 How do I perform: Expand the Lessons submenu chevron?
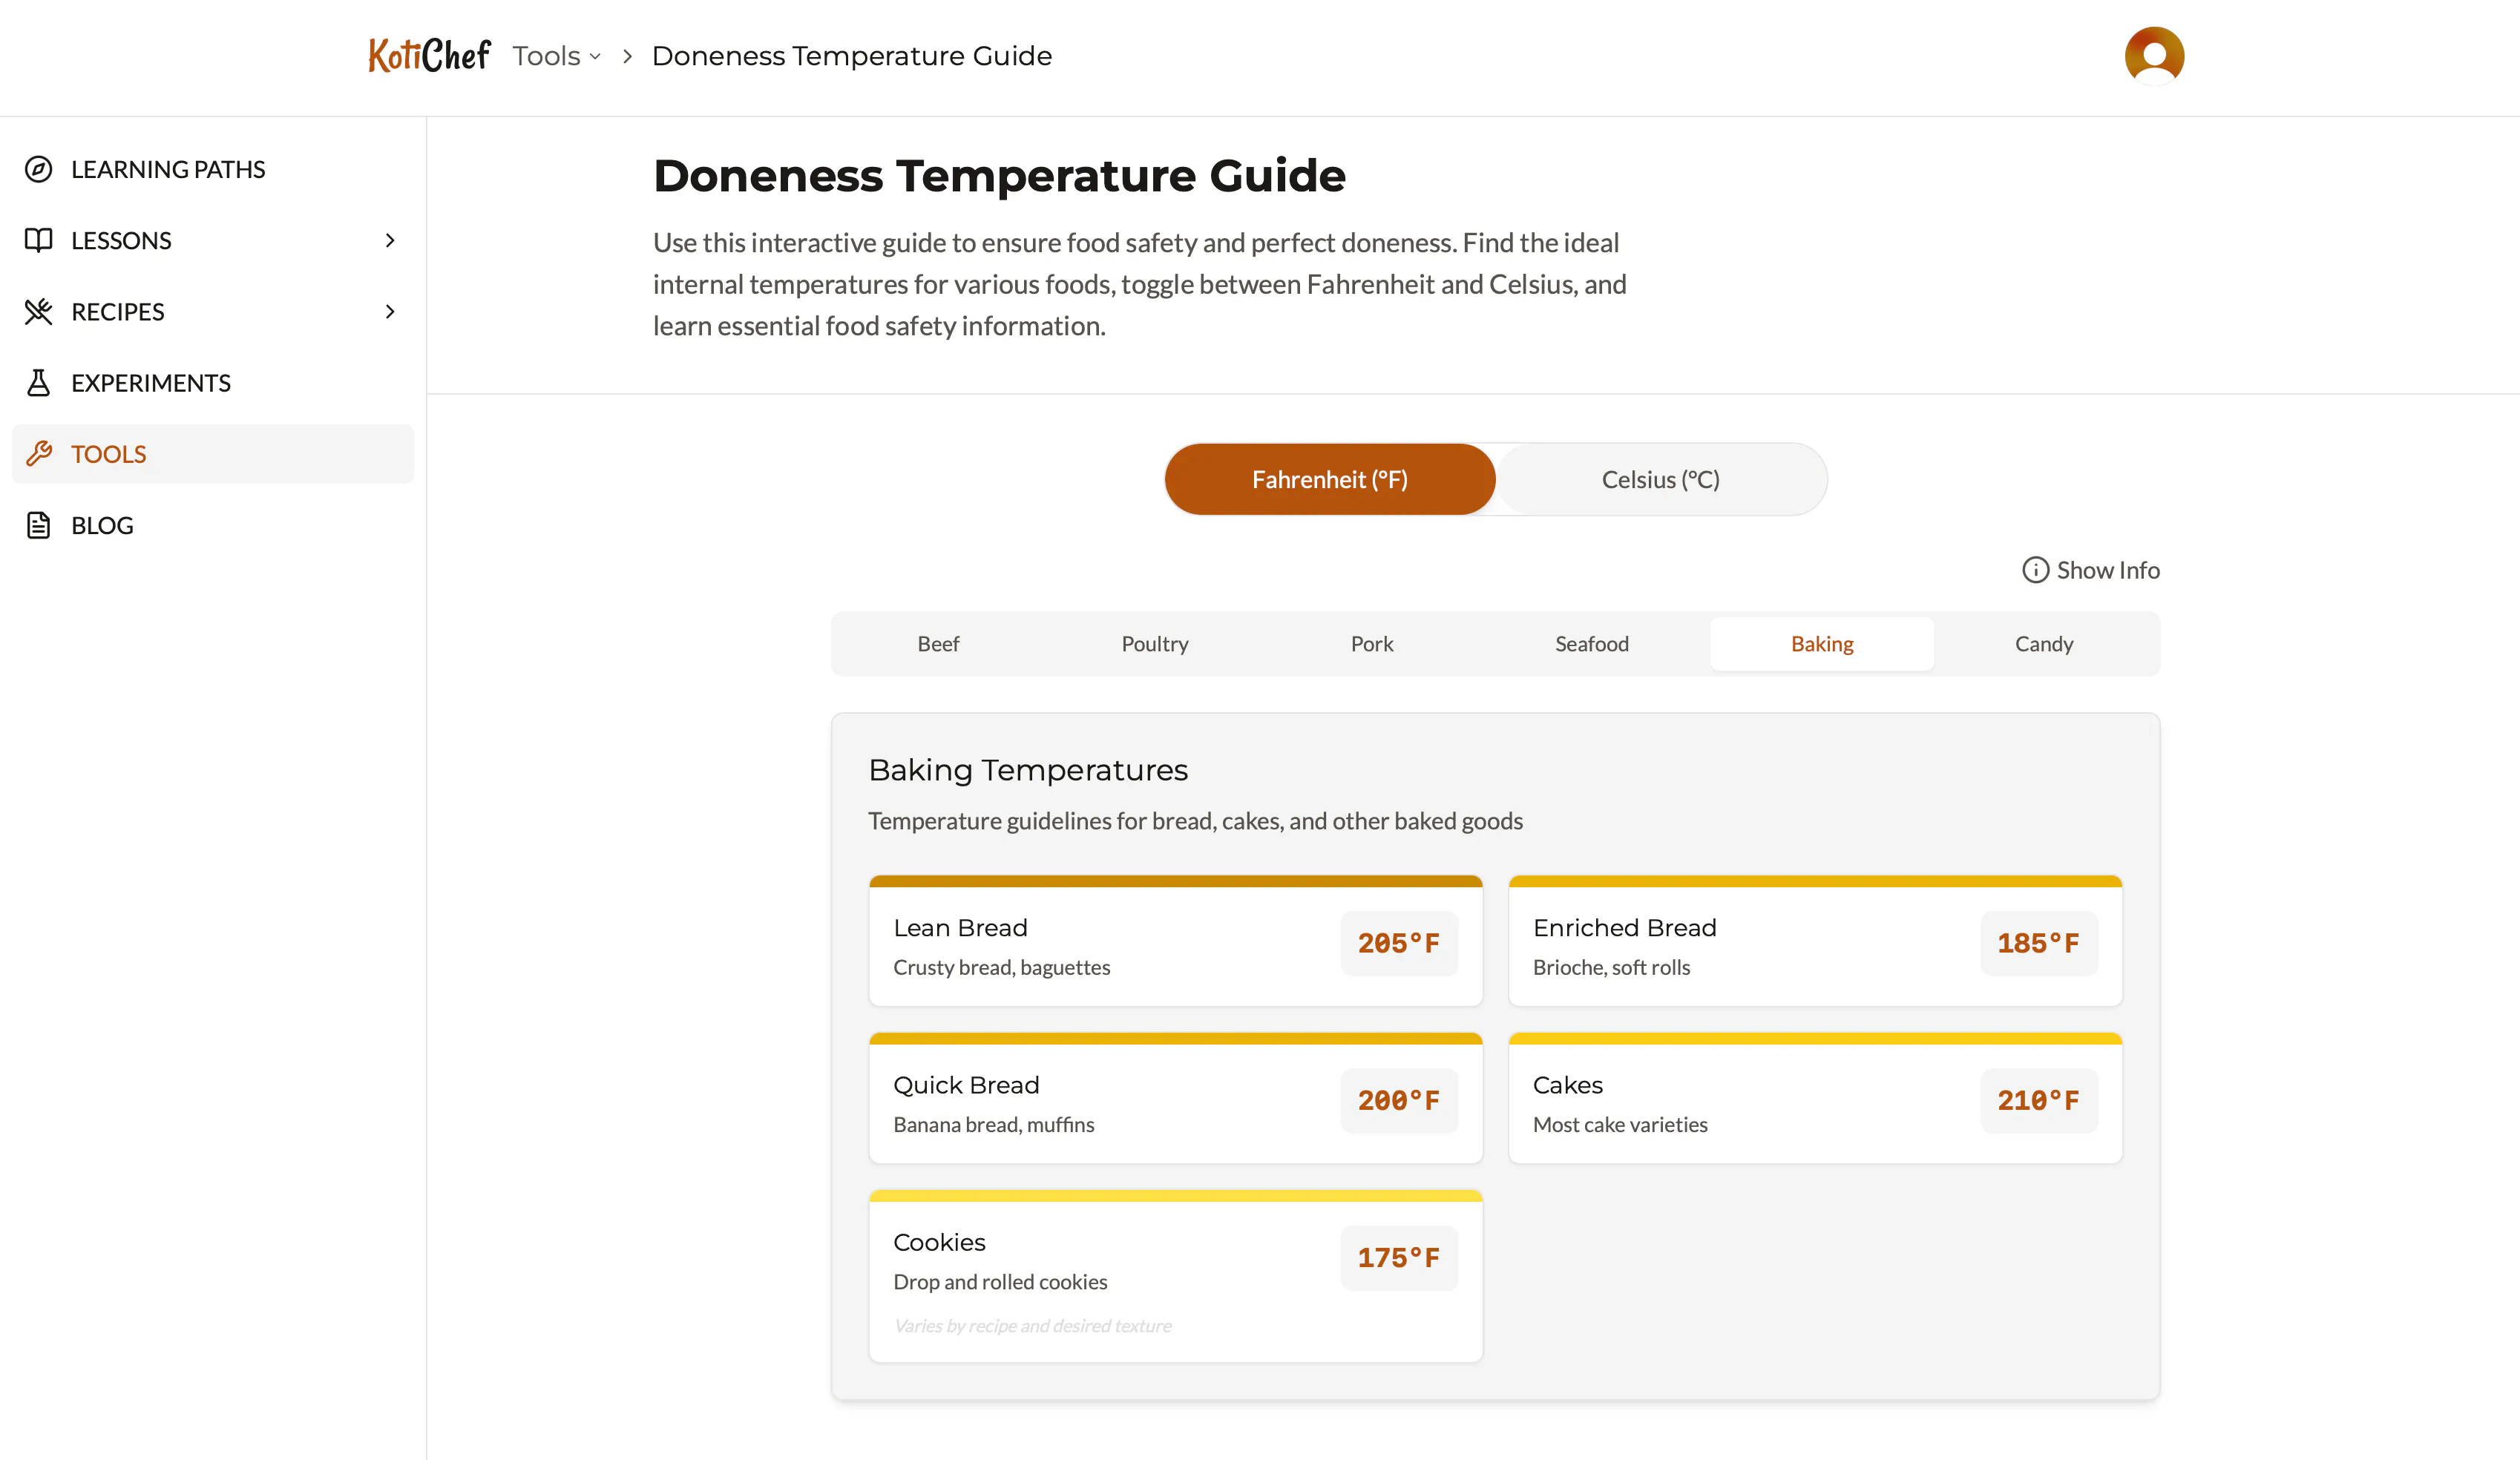[390, 240]
